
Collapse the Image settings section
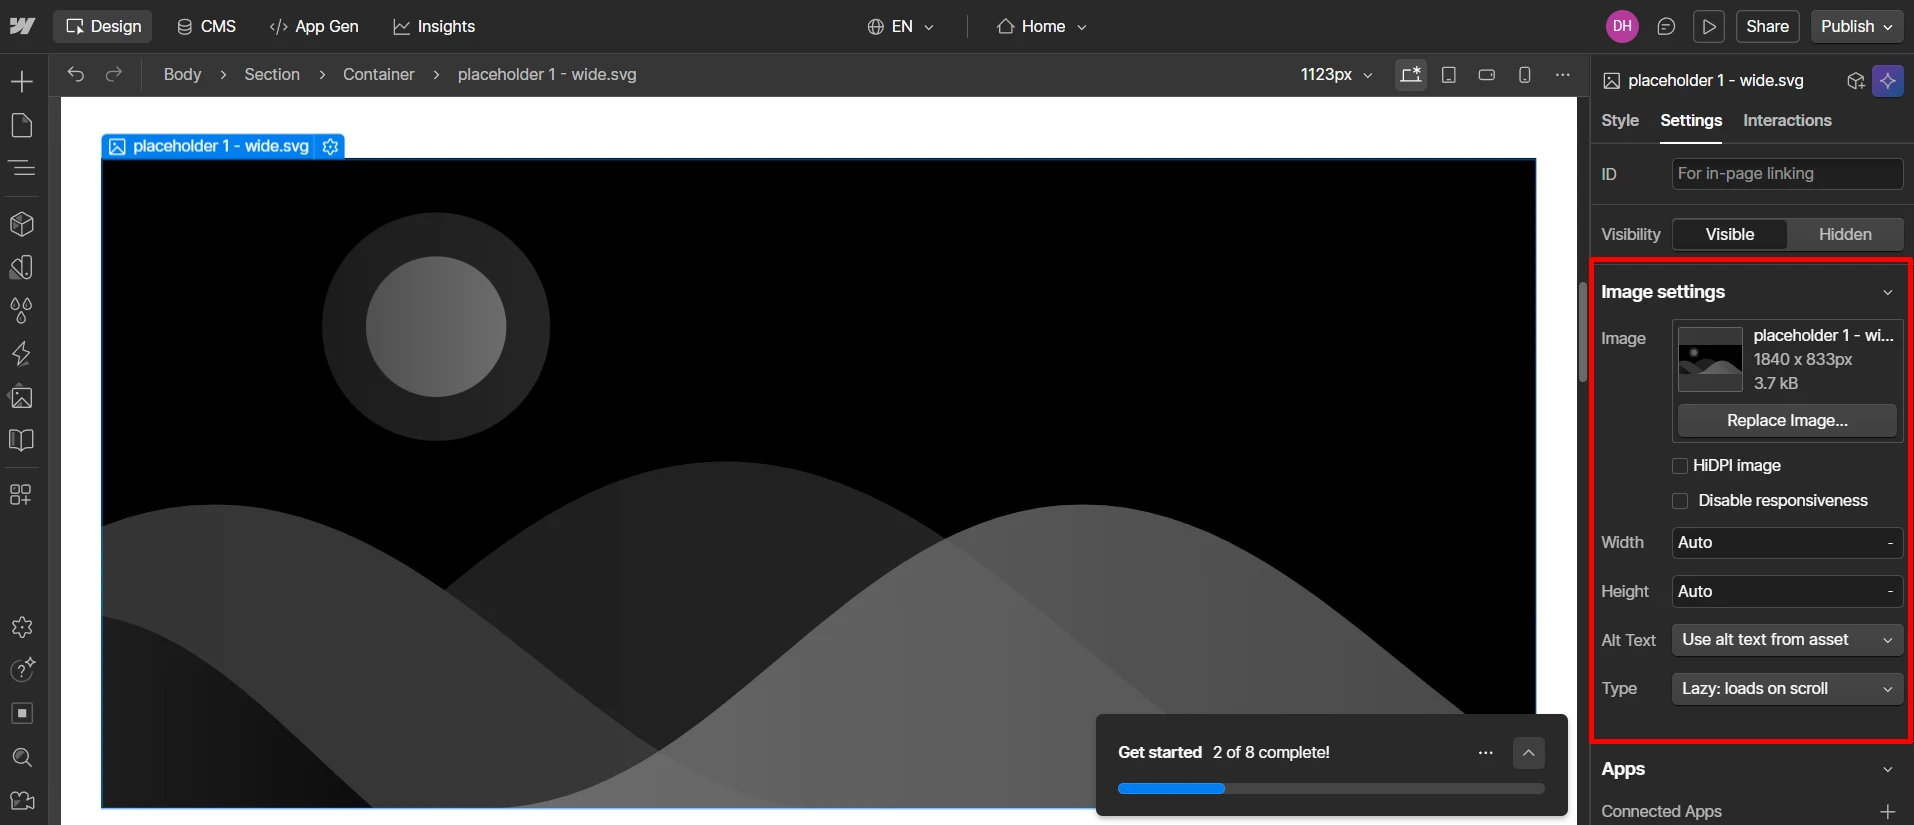[x=1888, y=293]
